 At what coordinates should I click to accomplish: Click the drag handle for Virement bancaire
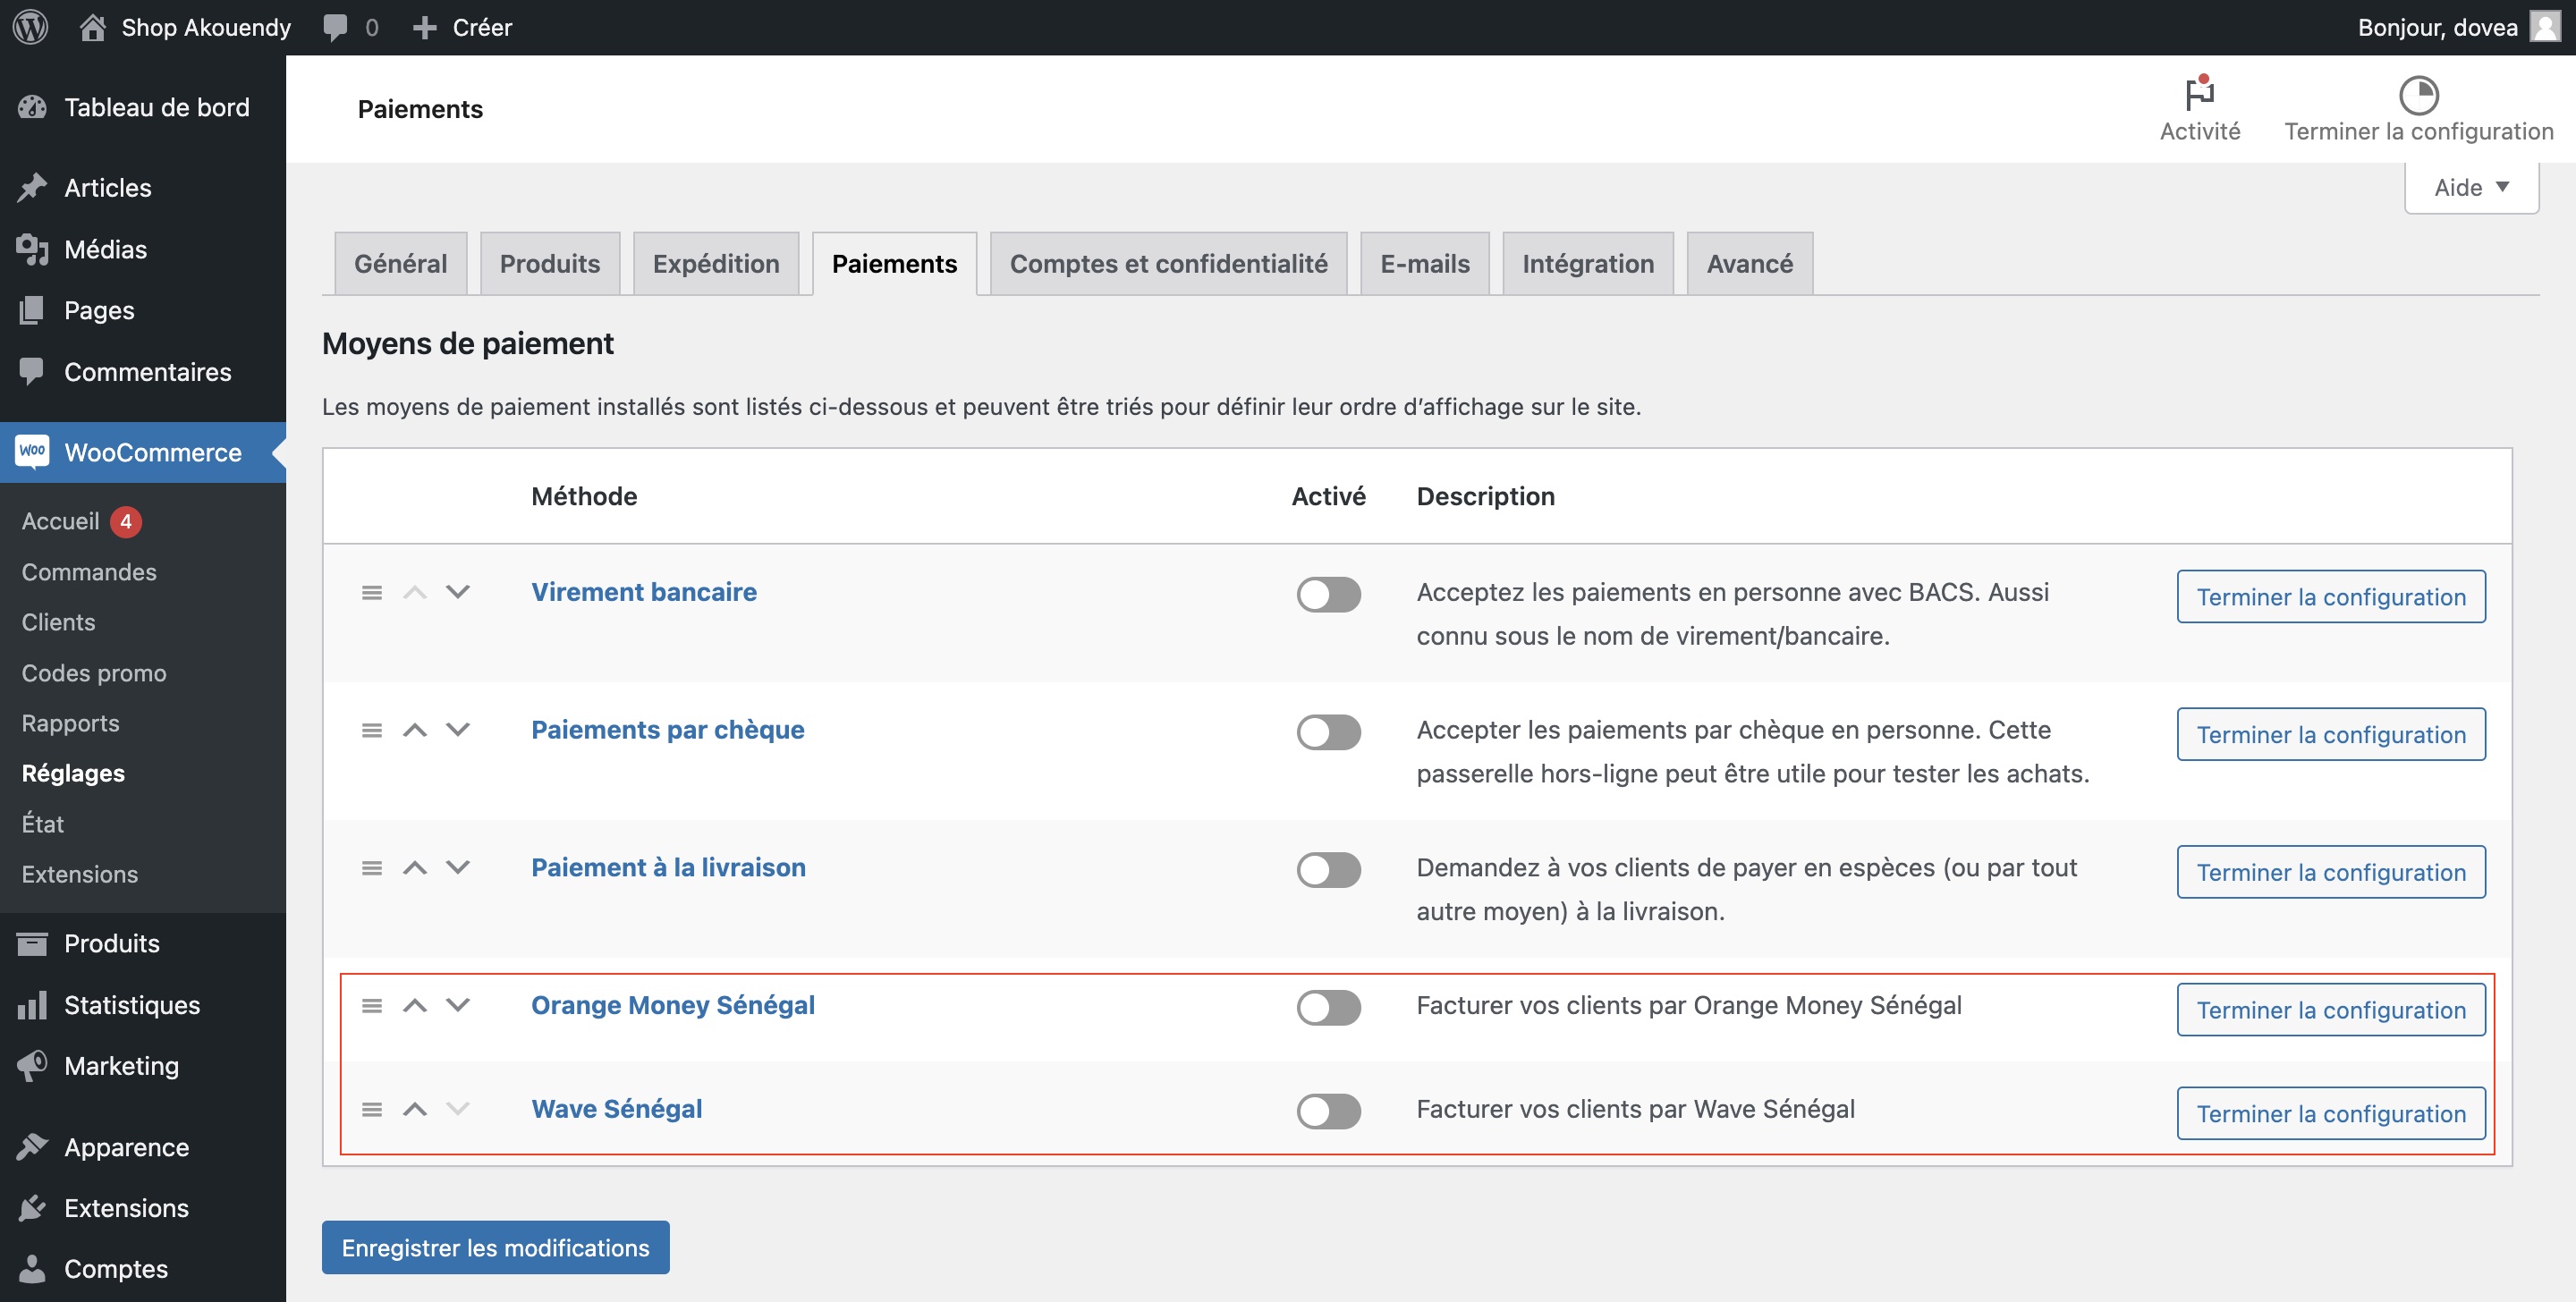[x=371, y=593]
